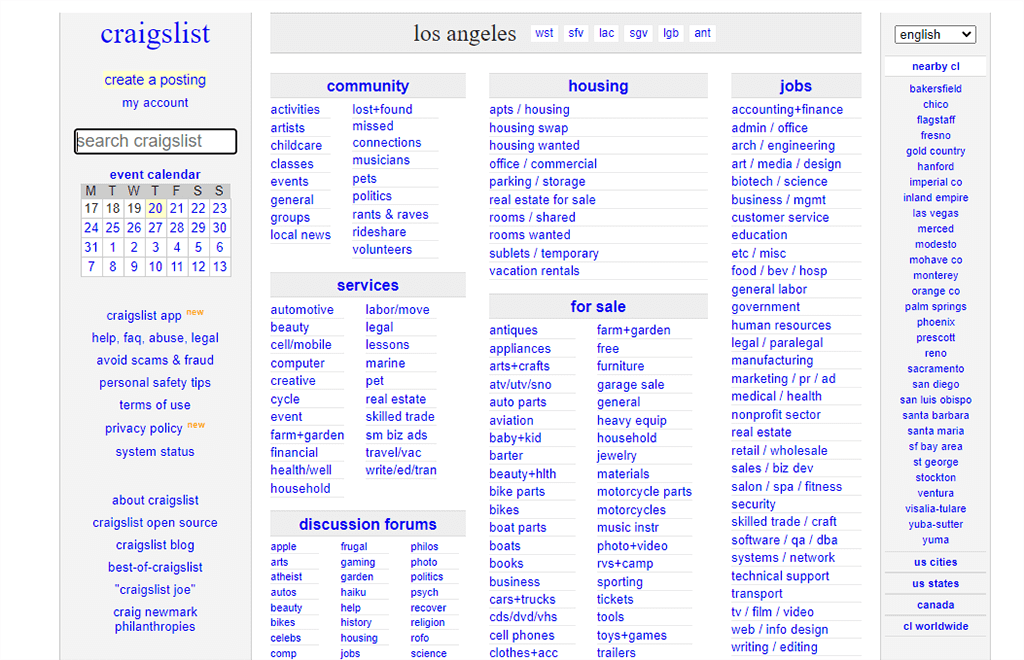Focus the search craigslist field
The height and width of the screenshot is (660, 1024).
(155, 141)
